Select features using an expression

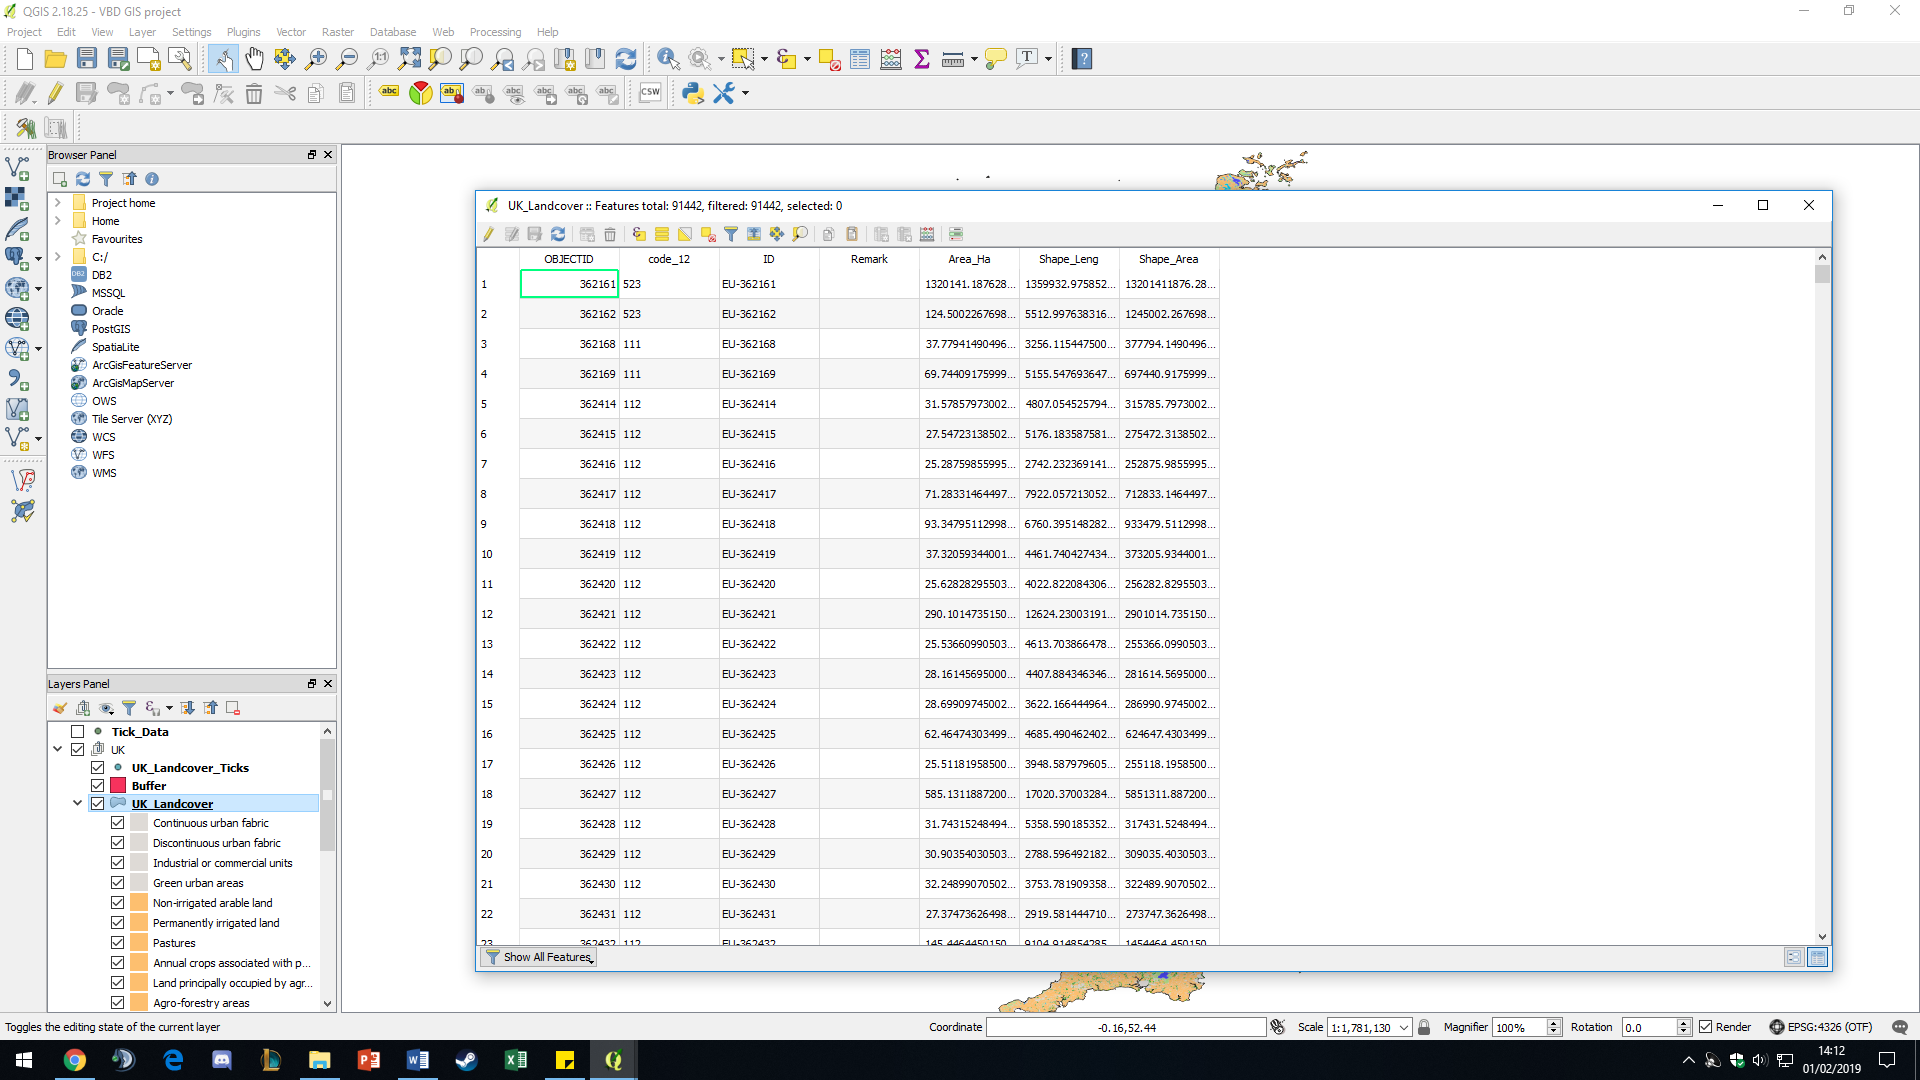click(639, 234)
